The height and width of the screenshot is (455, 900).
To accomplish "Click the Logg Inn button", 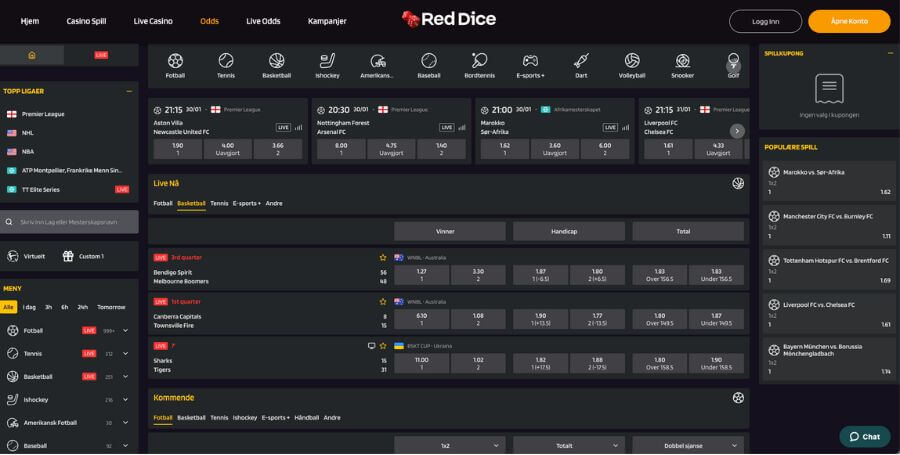I will click(x=765, y=21).
